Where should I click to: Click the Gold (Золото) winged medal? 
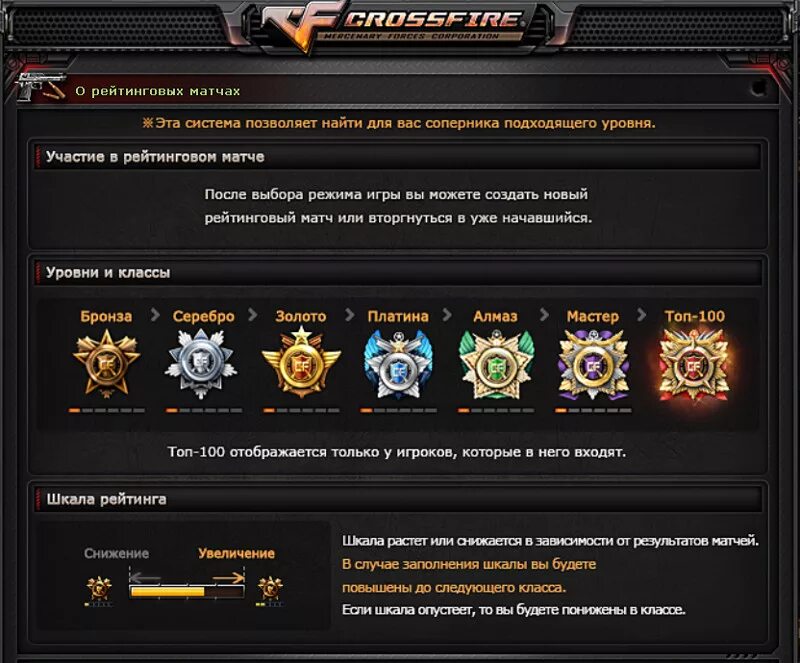(301, 363)
